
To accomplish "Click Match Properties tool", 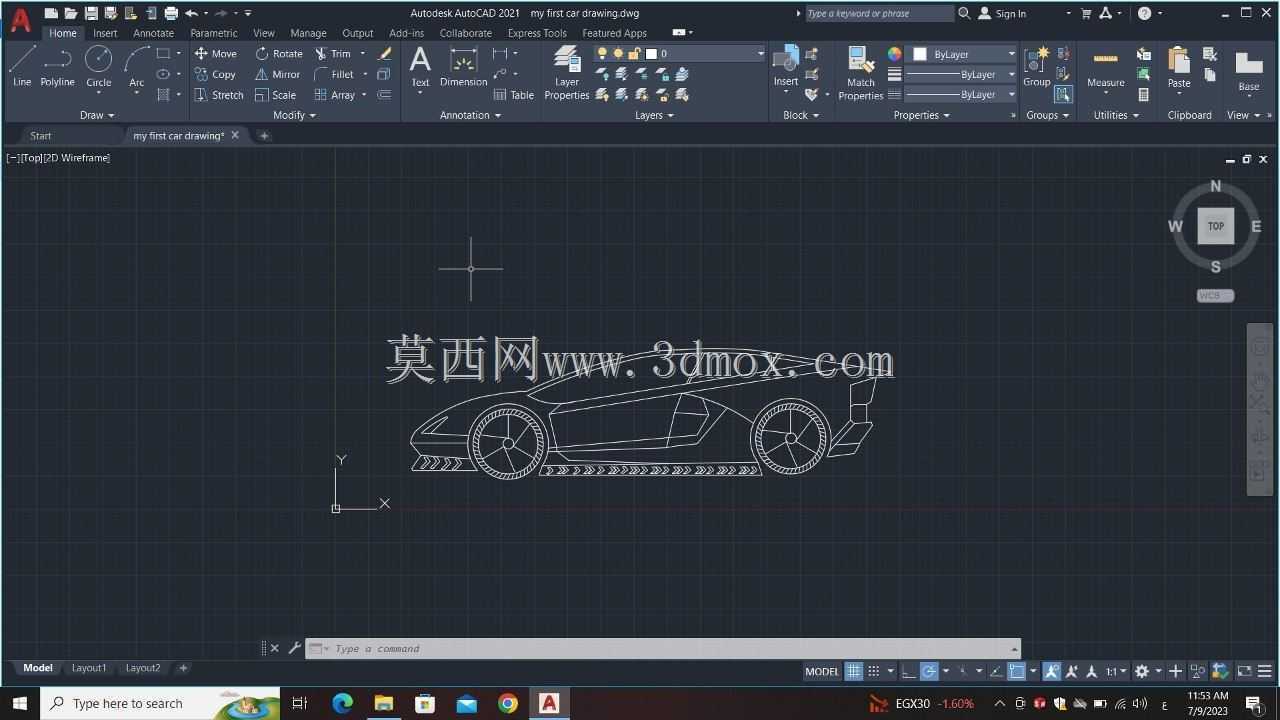I will pos(860,72).
